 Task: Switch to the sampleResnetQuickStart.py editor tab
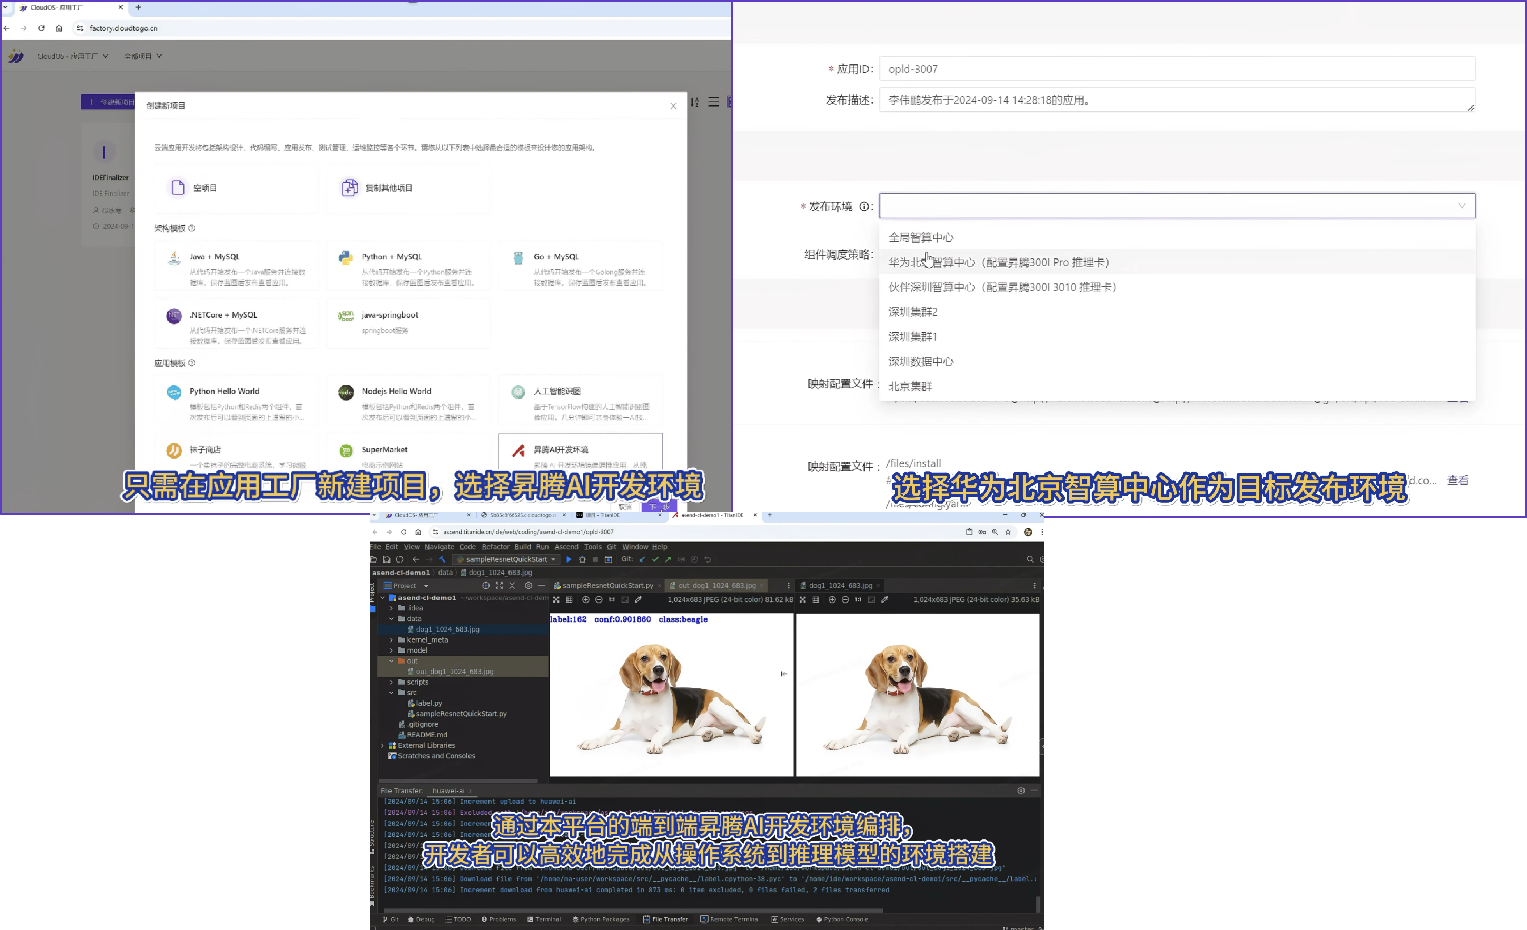(606, 586)
